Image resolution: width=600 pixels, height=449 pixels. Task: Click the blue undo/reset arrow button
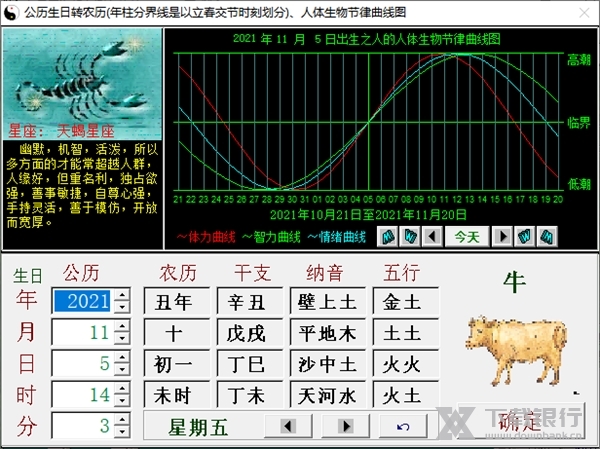pyautogui.click(x=403, y=426)
